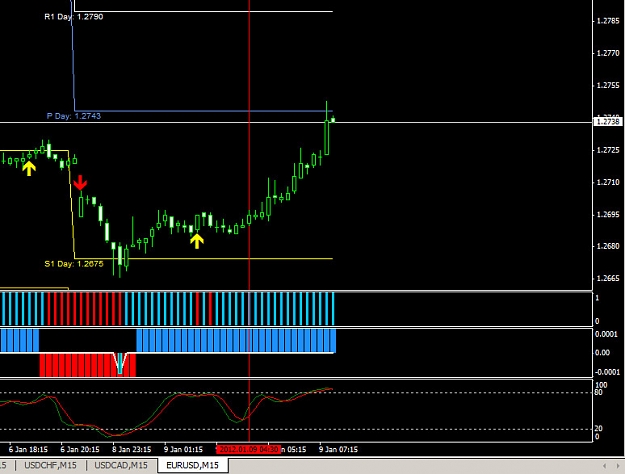Click the current price tag 1.2738
The image size is (625, 474).
point(607,122)
